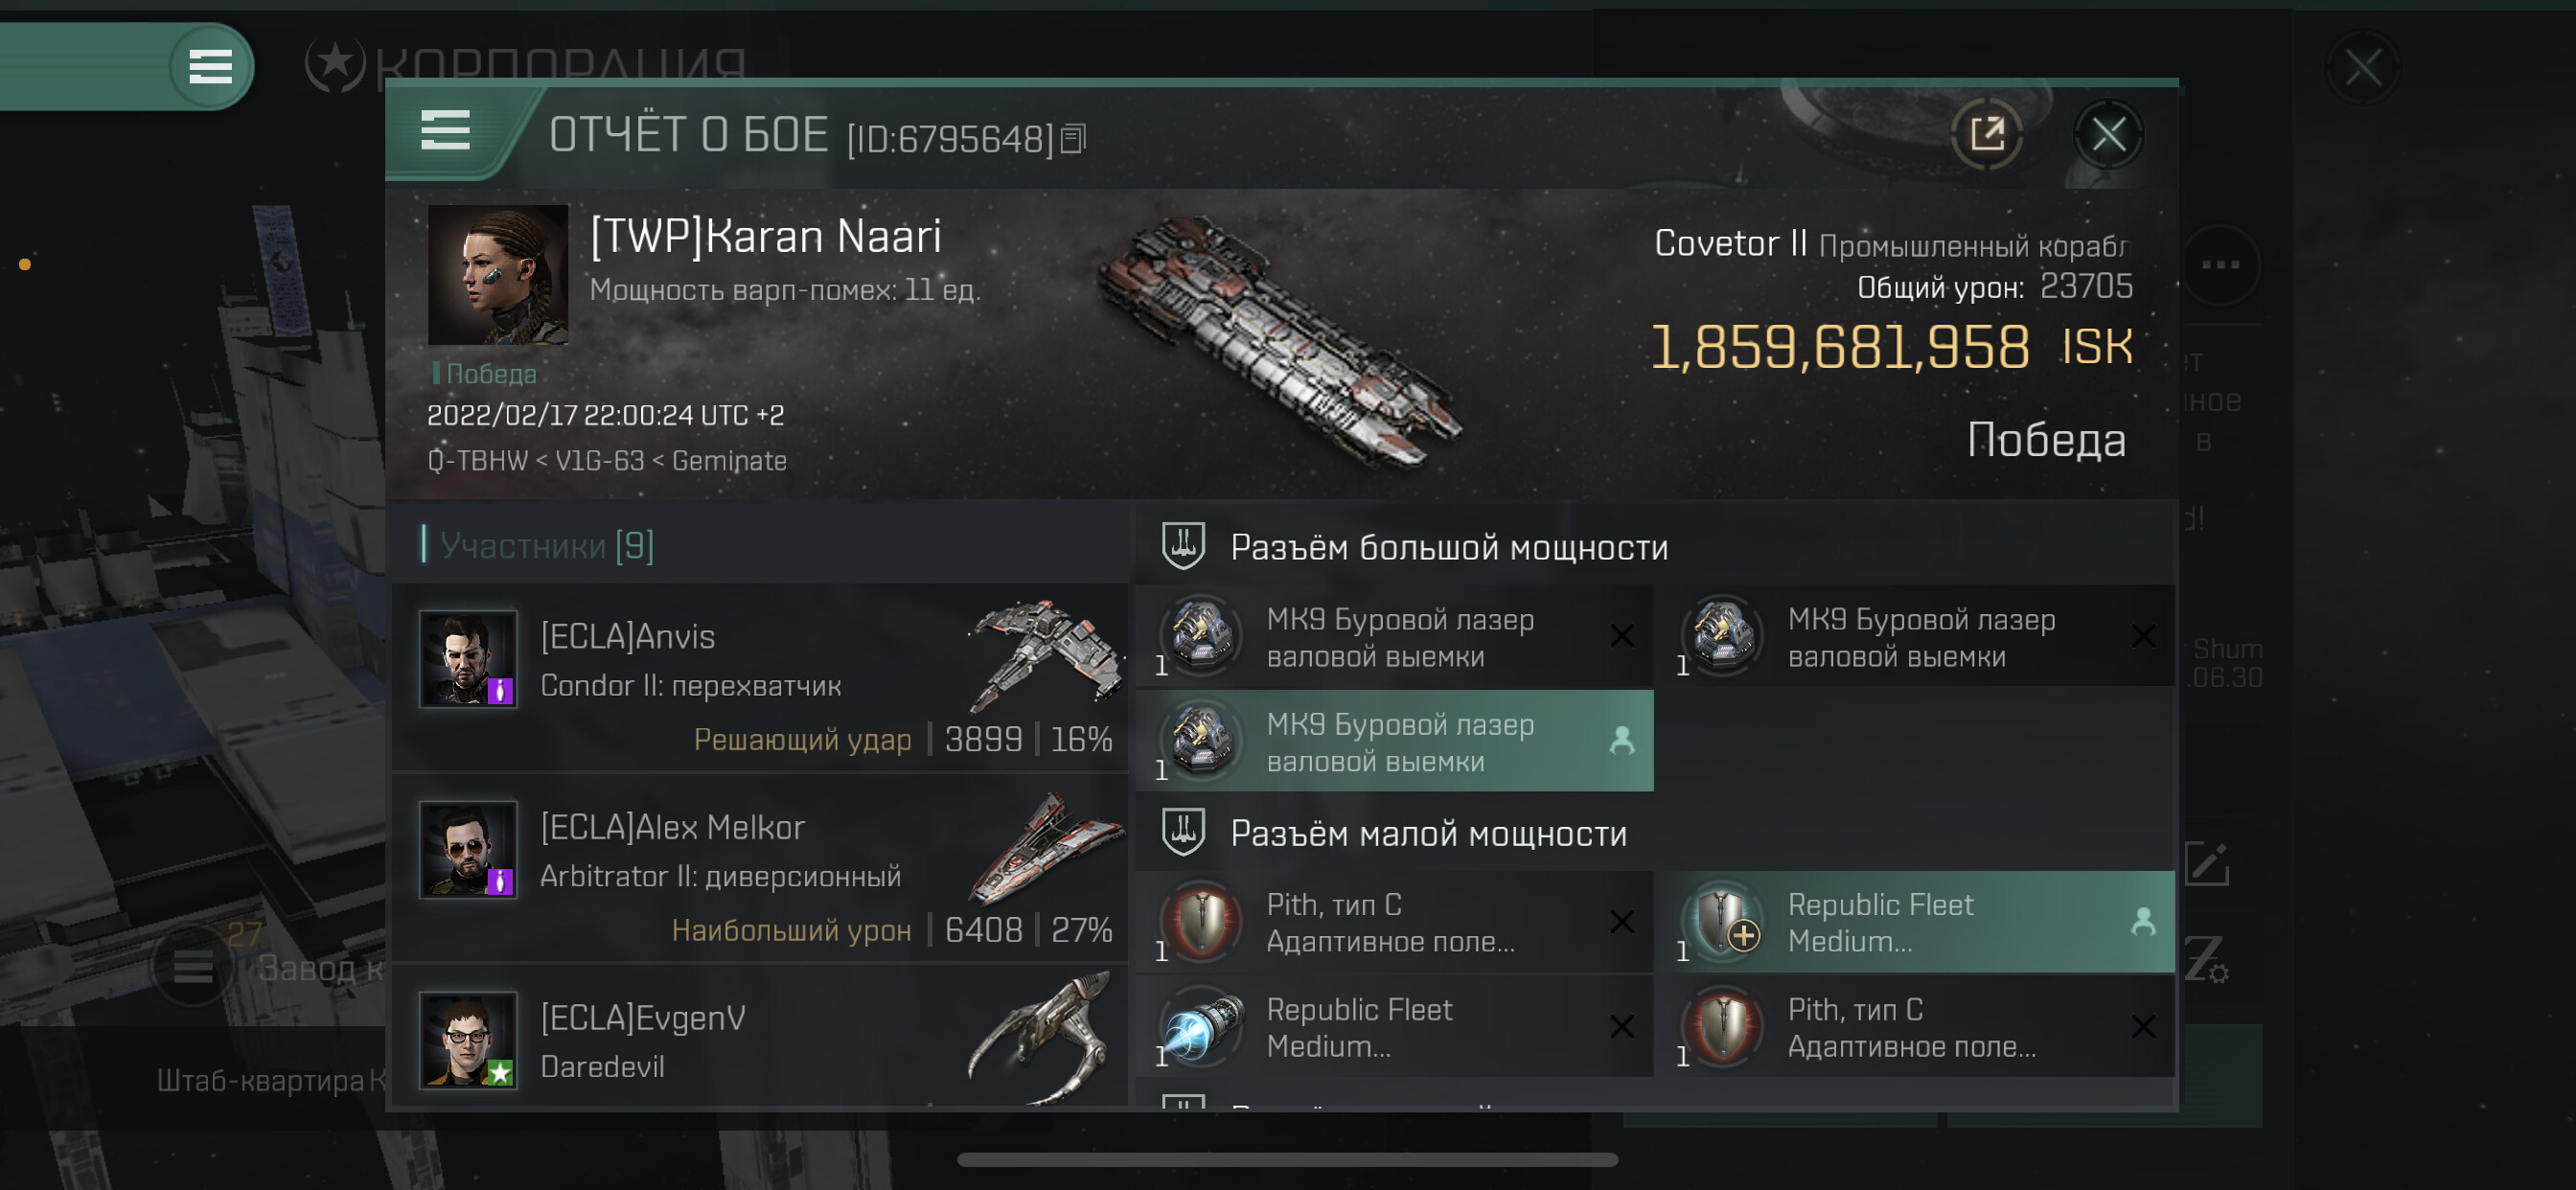This screenshot has width=2576, height=1190.
Task: Click the system path Q-TBHW < V1G-63 < Geminate
Action: pos(606,461)
